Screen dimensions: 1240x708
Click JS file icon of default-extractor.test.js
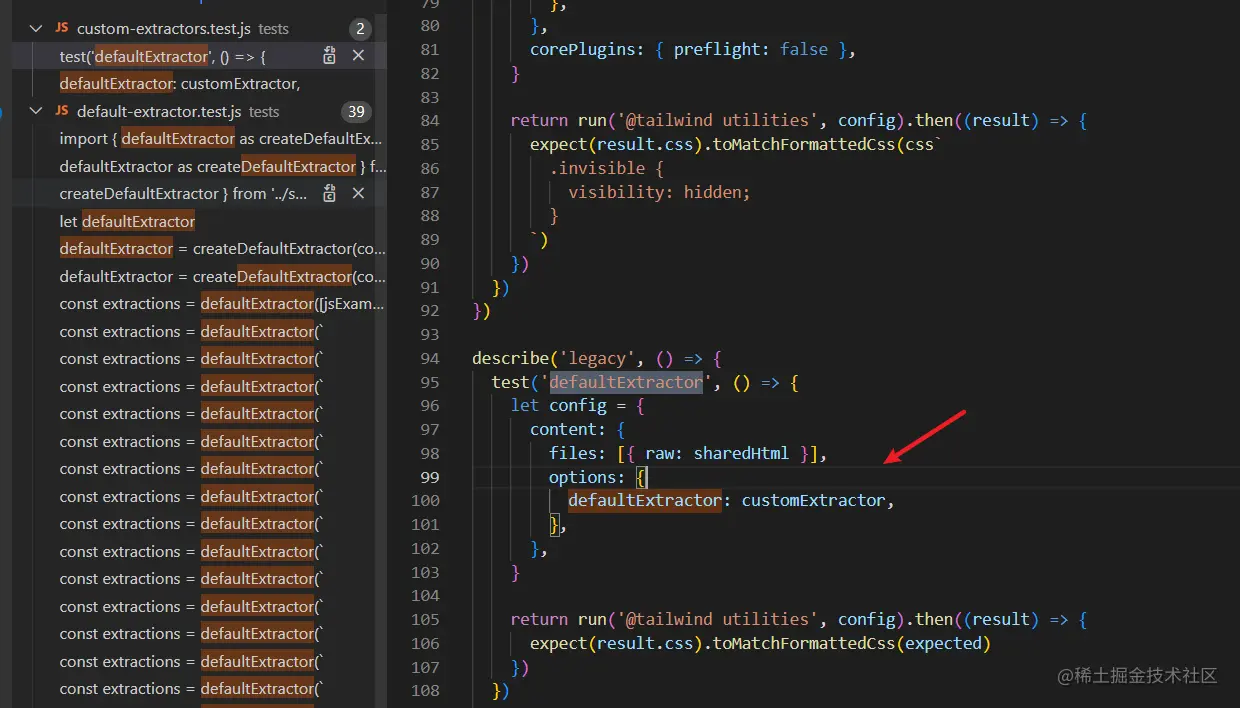tap(62, 111)
